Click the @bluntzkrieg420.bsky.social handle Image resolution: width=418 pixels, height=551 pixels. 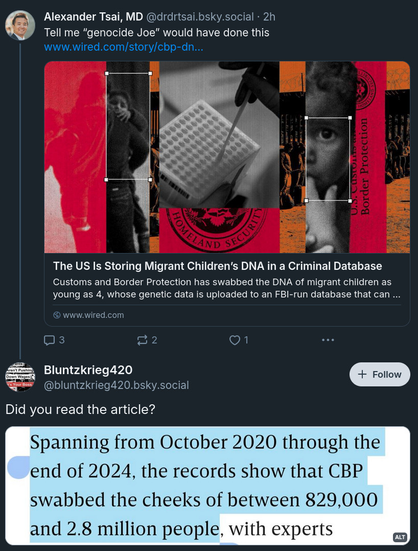click(116, 385)
